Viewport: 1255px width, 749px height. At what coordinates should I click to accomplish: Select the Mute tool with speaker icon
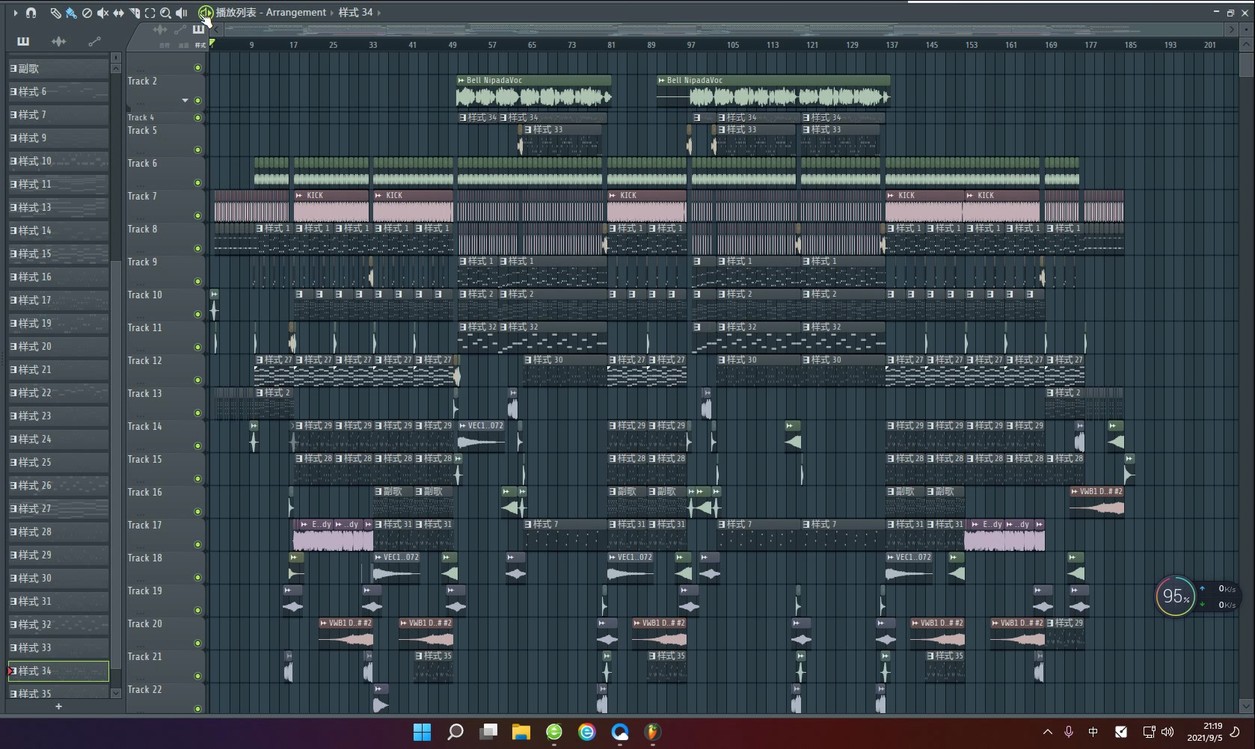tap(102, 13)
